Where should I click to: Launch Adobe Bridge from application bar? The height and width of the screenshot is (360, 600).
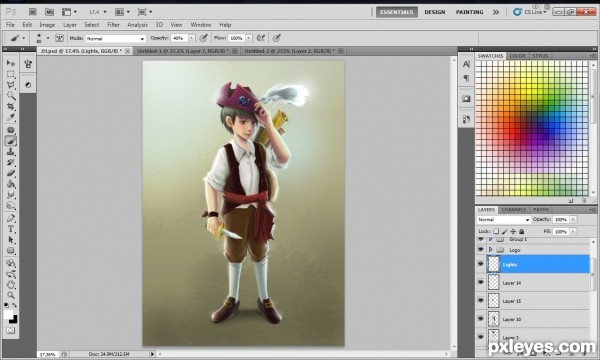(x=33, y=12)
